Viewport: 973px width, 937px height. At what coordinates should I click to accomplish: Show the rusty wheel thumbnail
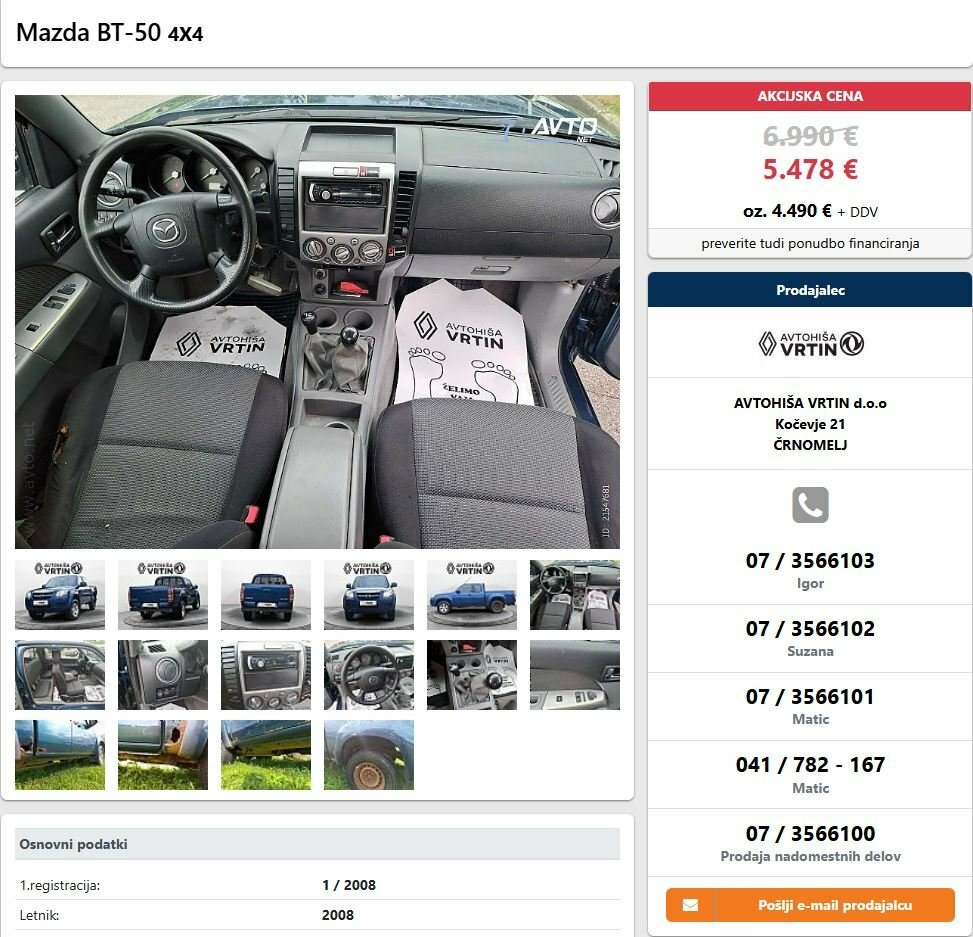(369, 755)
